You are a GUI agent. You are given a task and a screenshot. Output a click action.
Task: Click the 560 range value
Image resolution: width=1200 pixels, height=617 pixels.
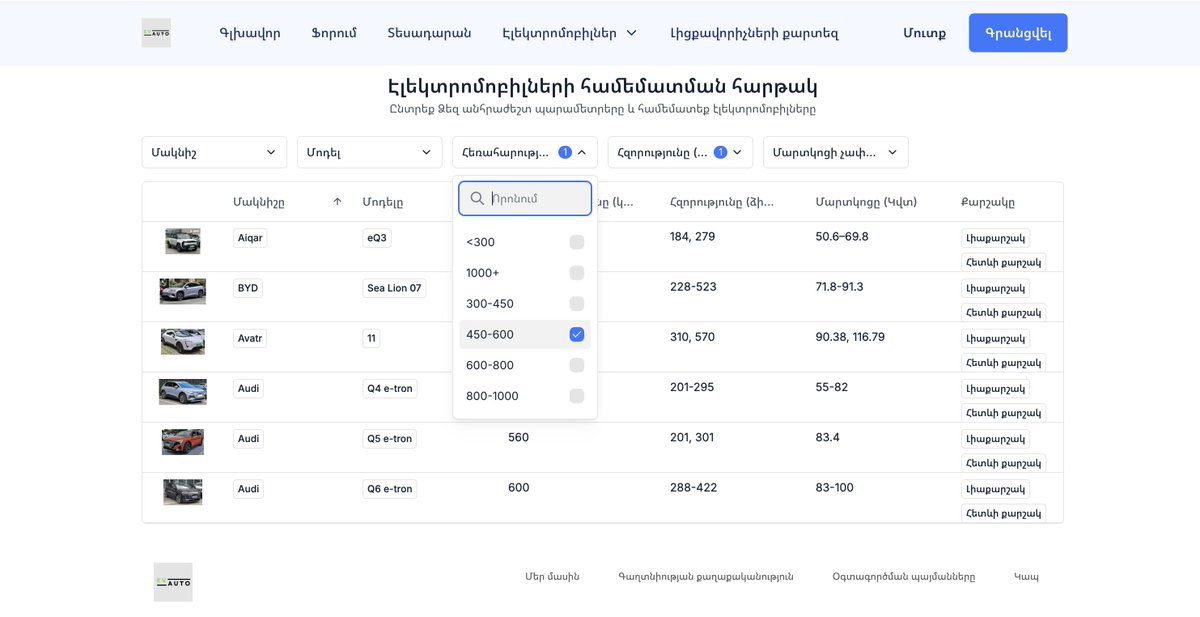pos(518,438)
